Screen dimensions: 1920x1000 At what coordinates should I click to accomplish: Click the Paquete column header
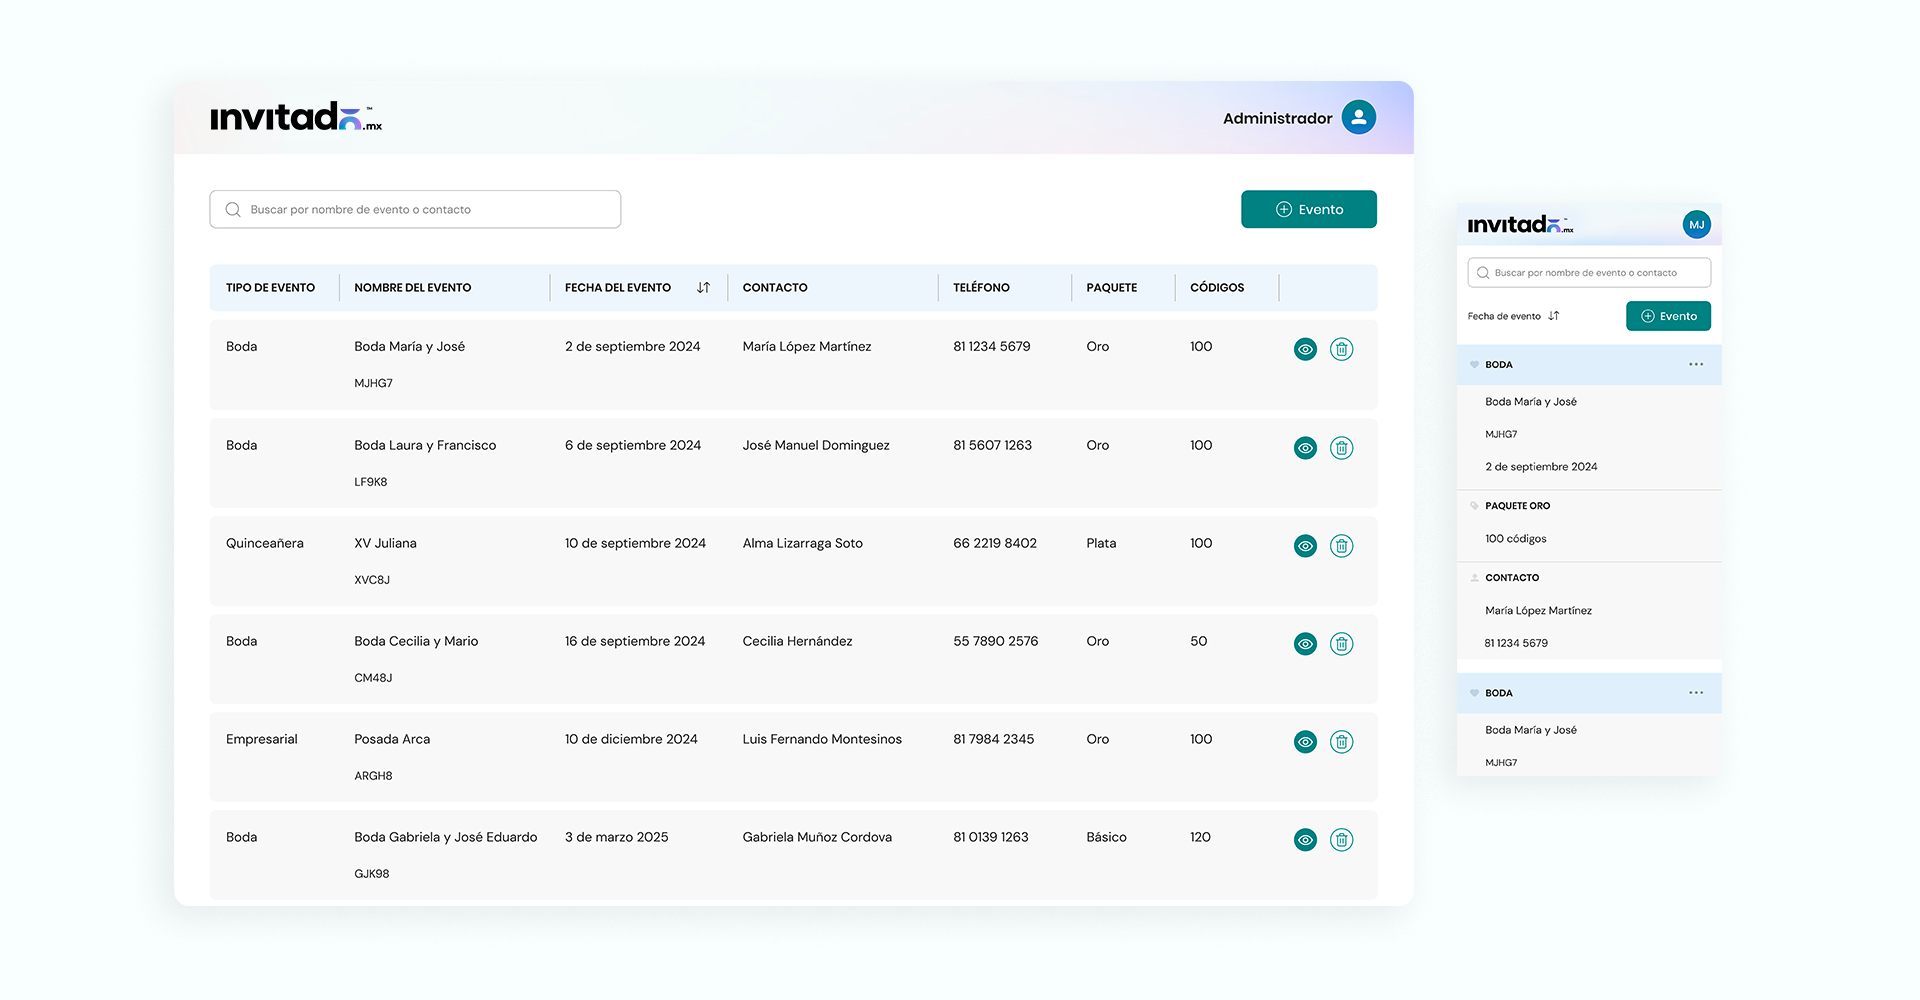[x=1111, y=288]
